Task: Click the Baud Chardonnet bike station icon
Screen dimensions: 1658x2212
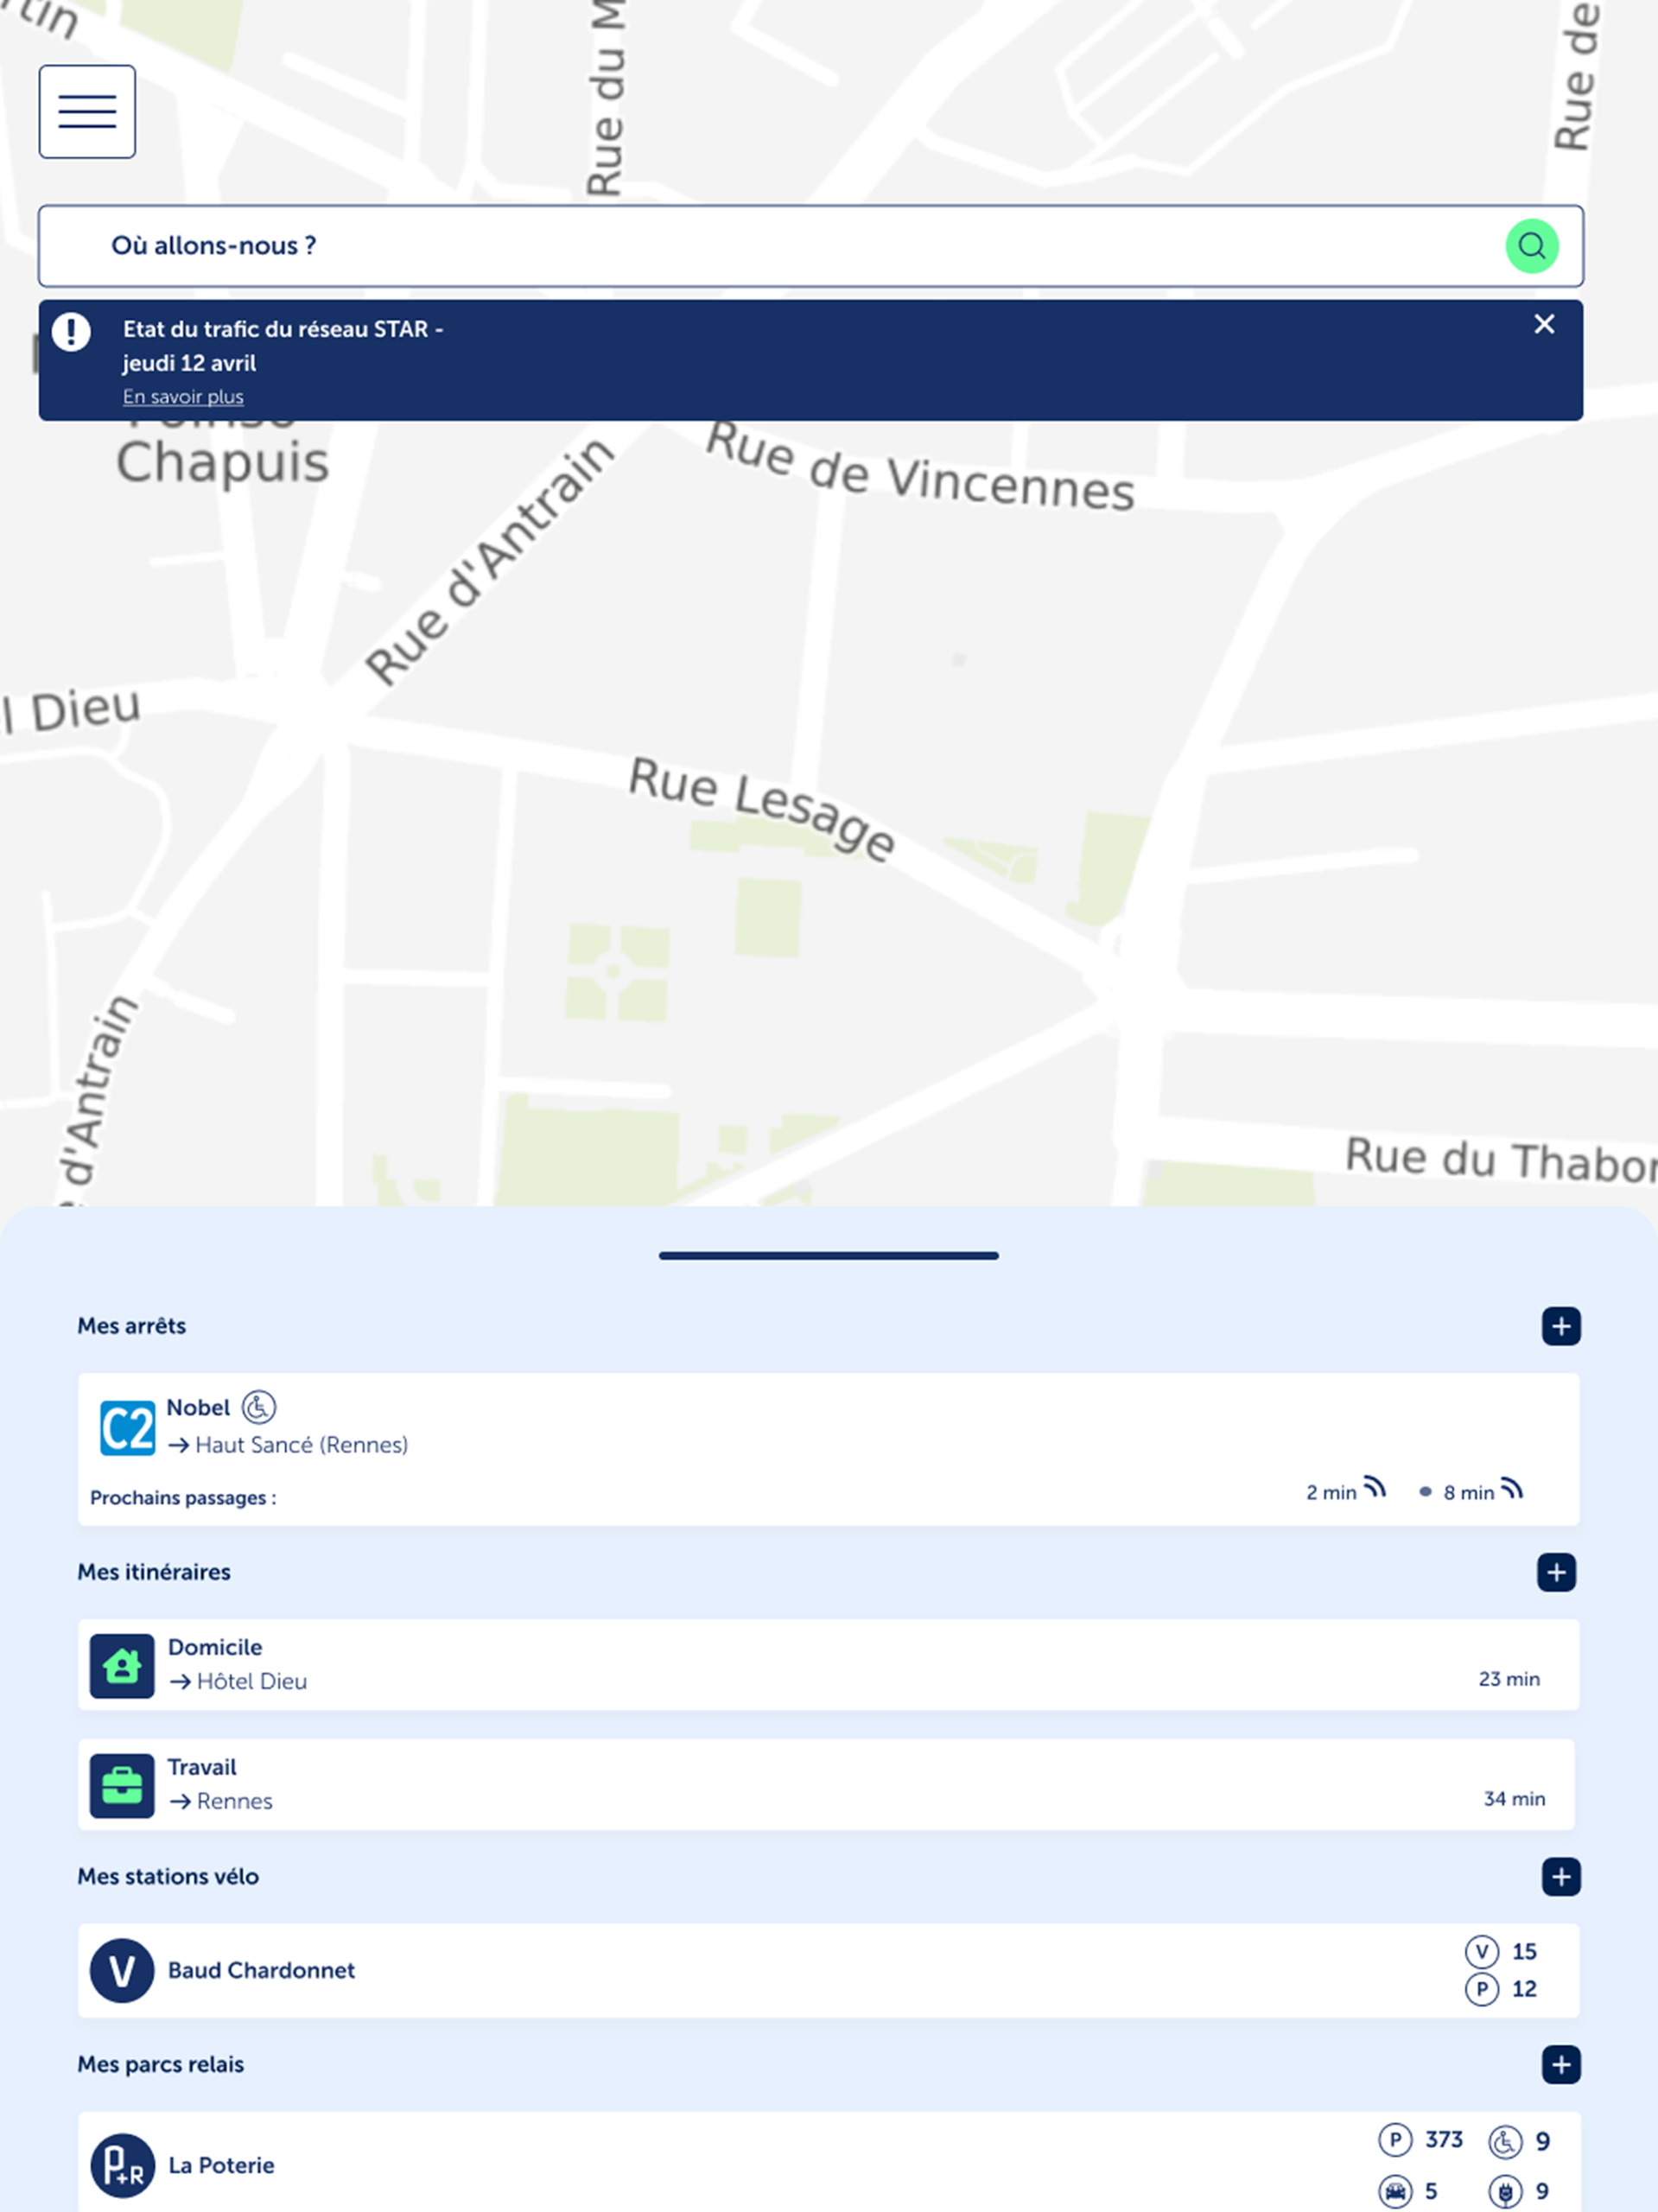Action: pyautogui.click(x=122, y=1970)
